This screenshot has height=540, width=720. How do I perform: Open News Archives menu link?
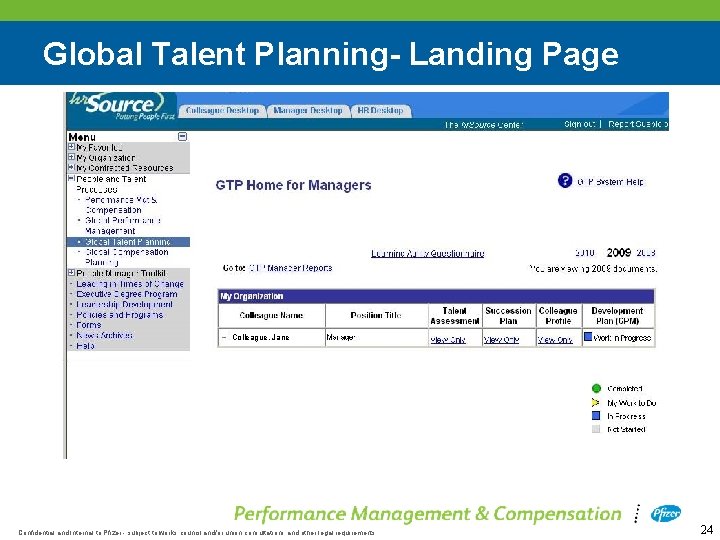pyautogui.click(x=105, y=336)
